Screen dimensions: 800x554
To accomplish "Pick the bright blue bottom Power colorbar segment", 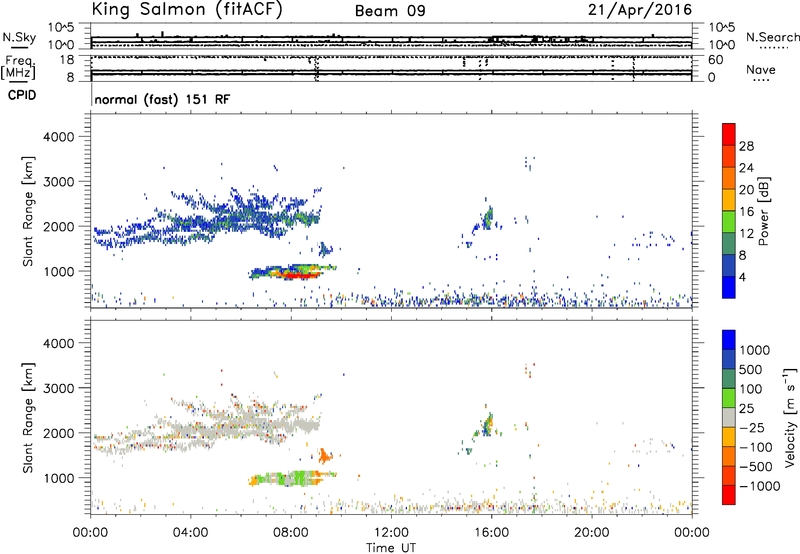I will (729, 287).
